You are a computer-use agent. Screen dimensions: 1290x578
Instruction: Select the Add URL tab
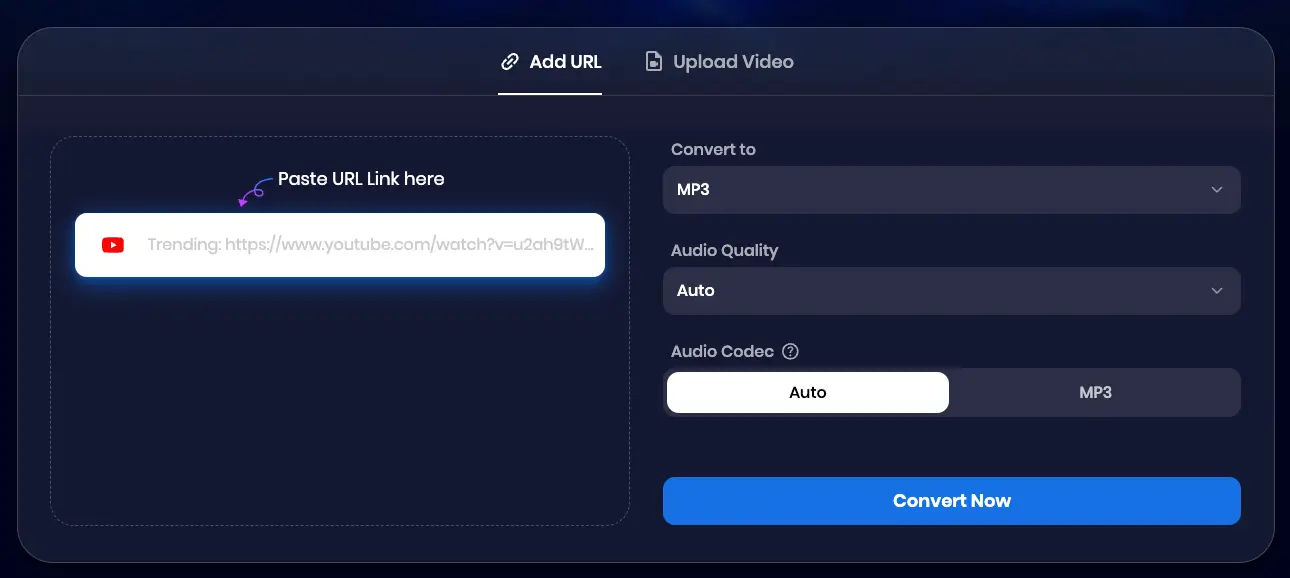tap(550, 61)
